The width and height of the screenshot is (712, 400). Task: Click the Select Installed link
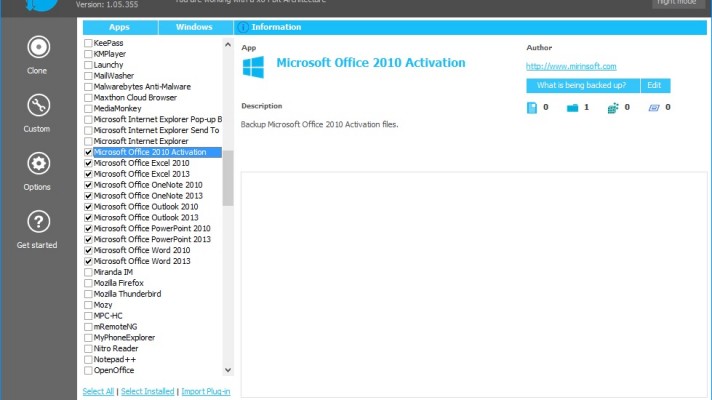148,391
